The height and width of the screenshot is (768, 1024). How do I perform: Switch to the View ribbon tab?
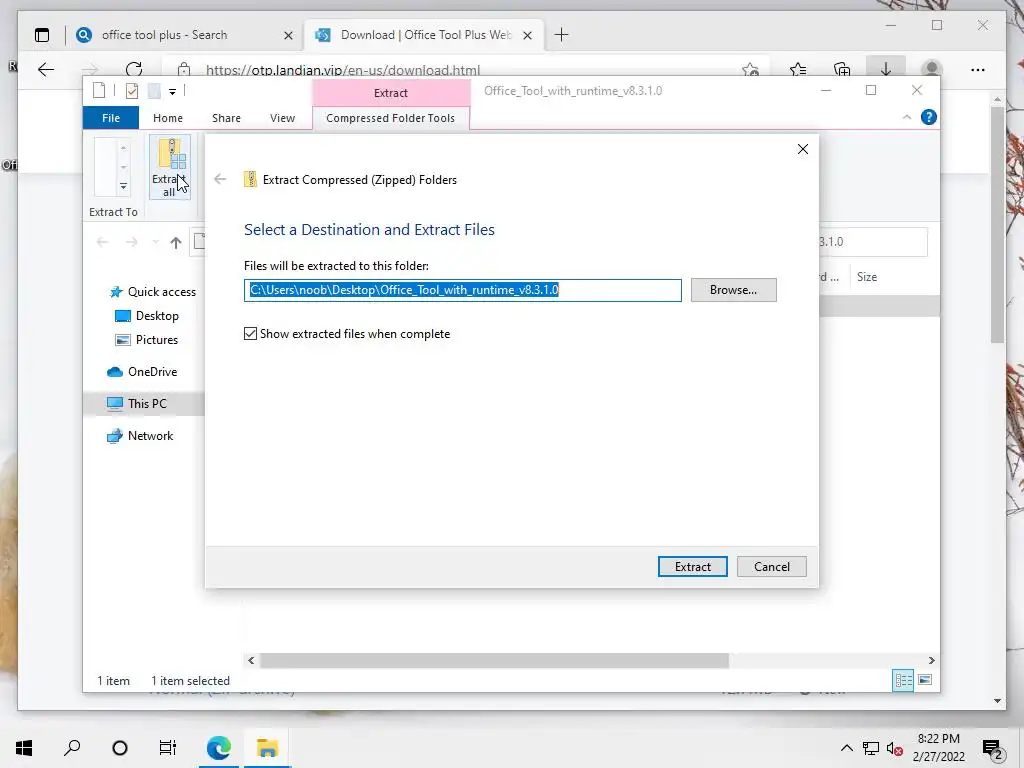click(282, 118)
